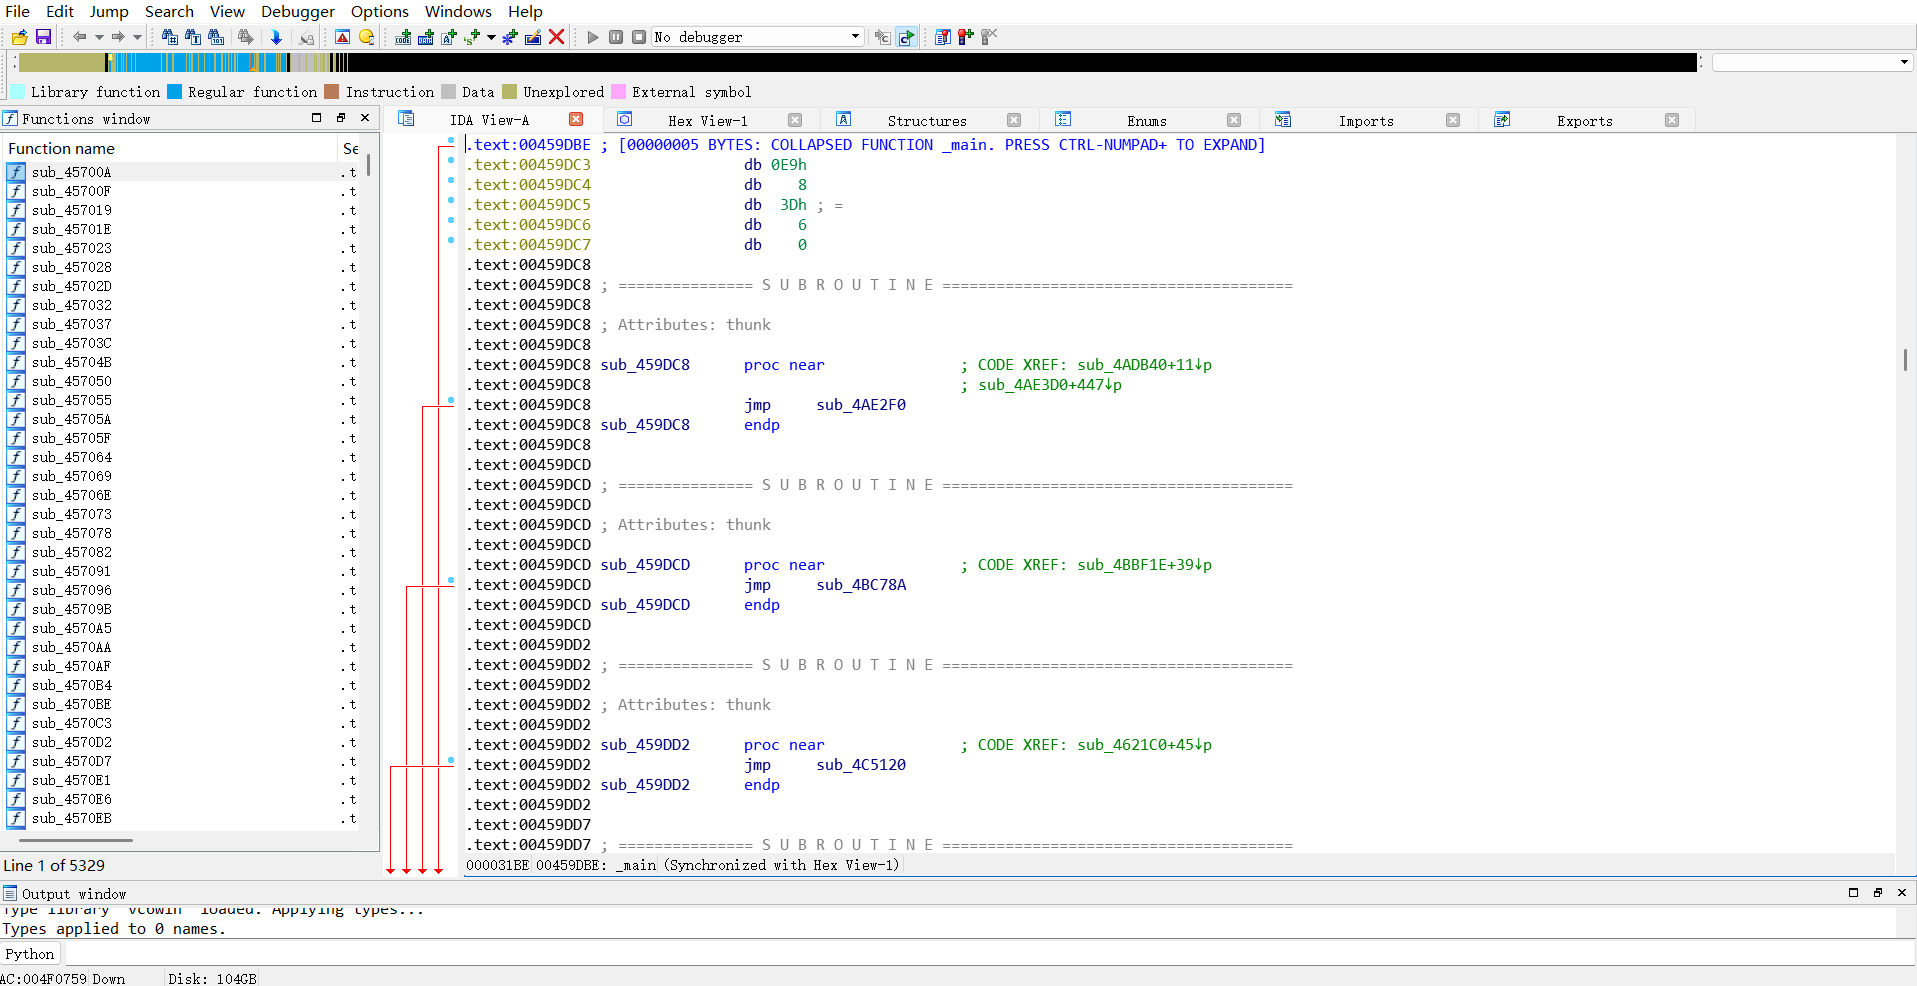Click the debugger windows list icon

[942, 37]
